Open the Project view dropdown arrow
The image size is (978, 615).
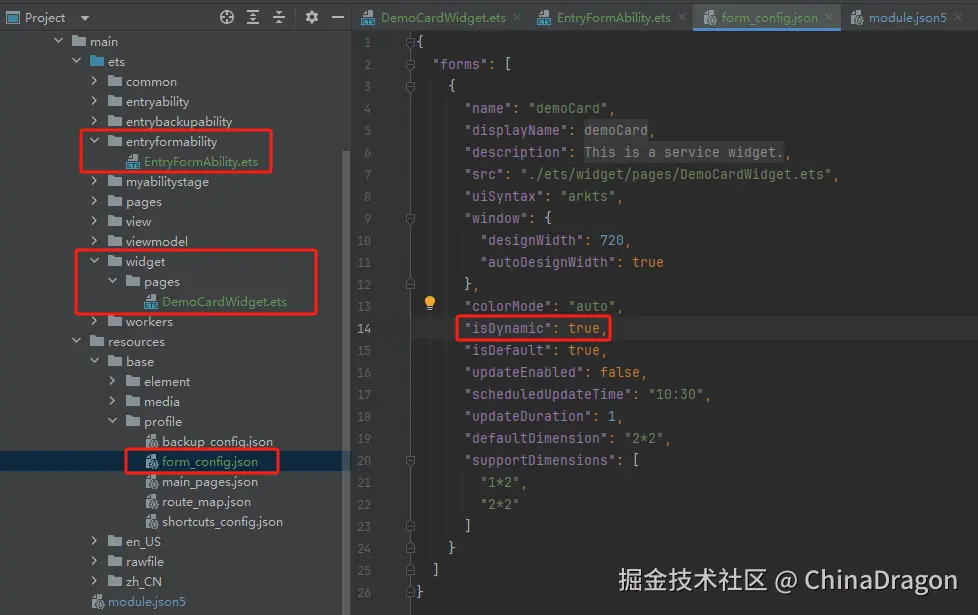[85, 18]
